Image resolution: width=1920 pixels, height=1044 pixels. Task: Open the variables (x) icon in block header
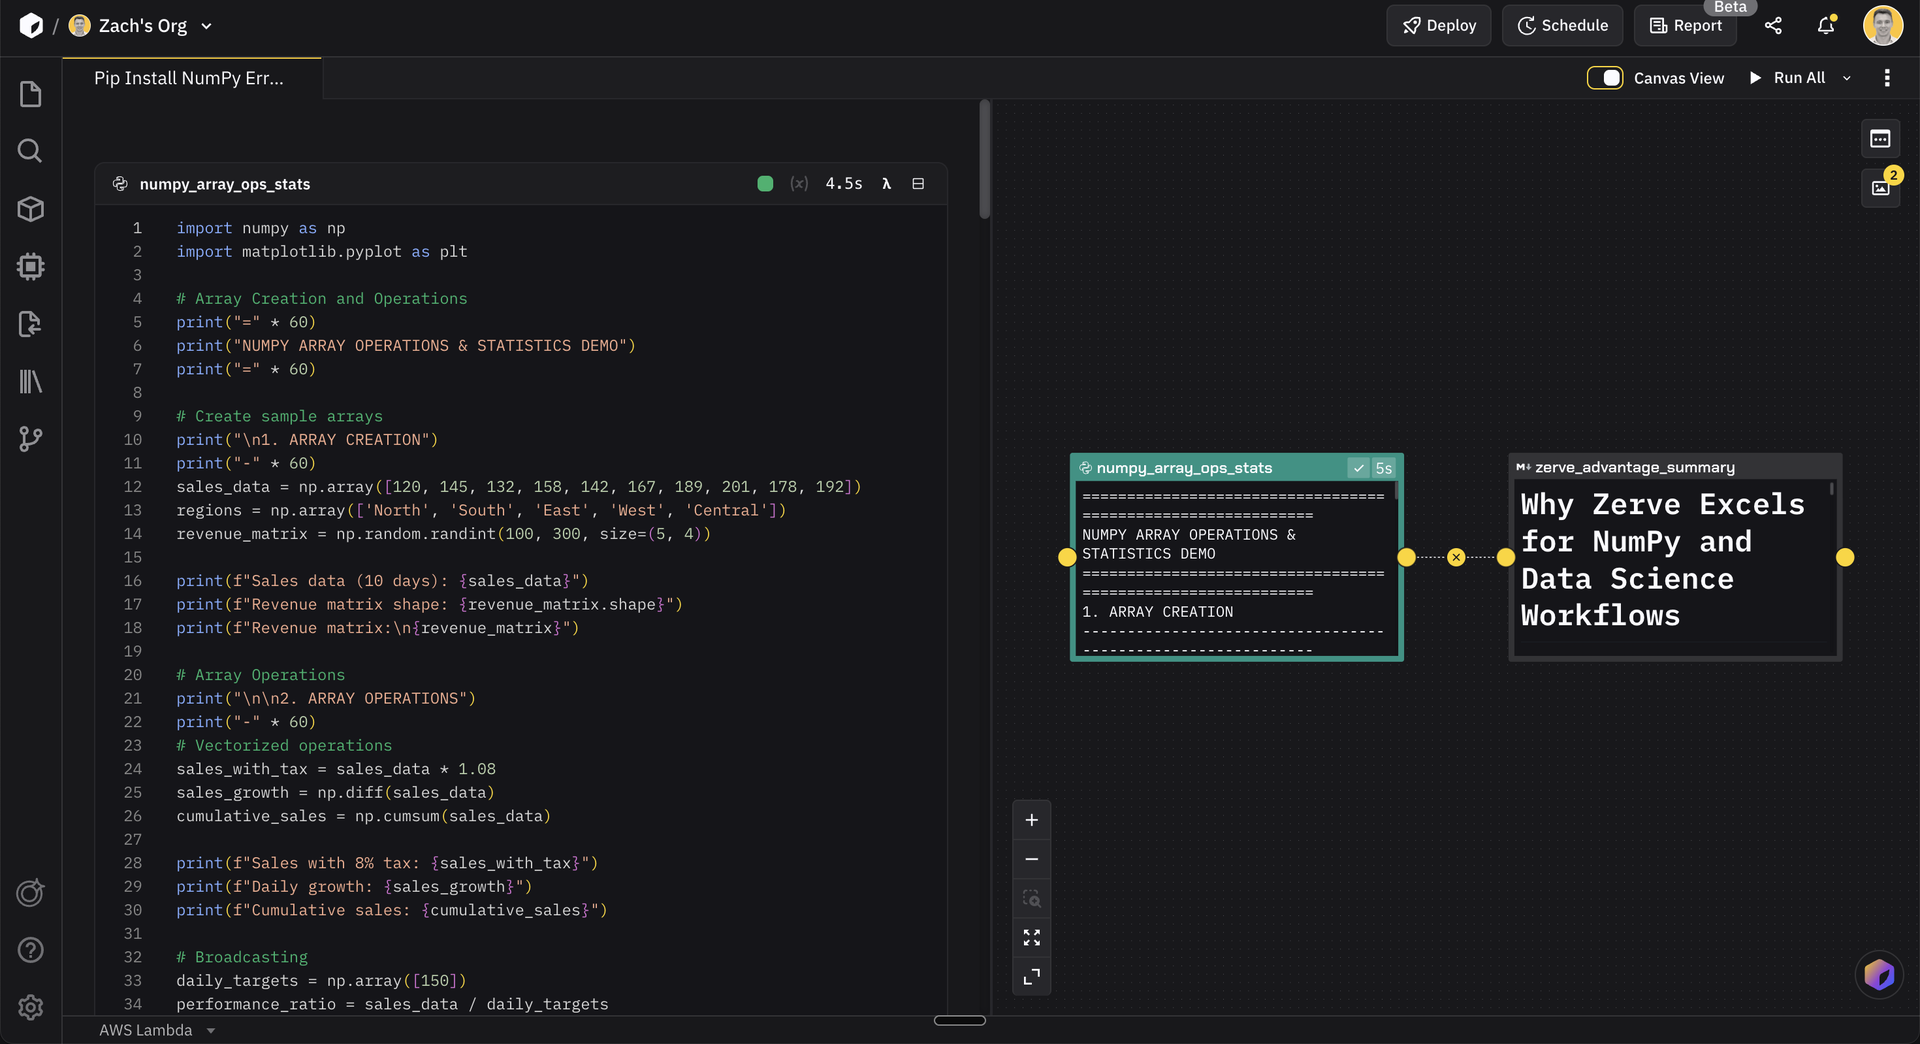(x=799, y=184)
